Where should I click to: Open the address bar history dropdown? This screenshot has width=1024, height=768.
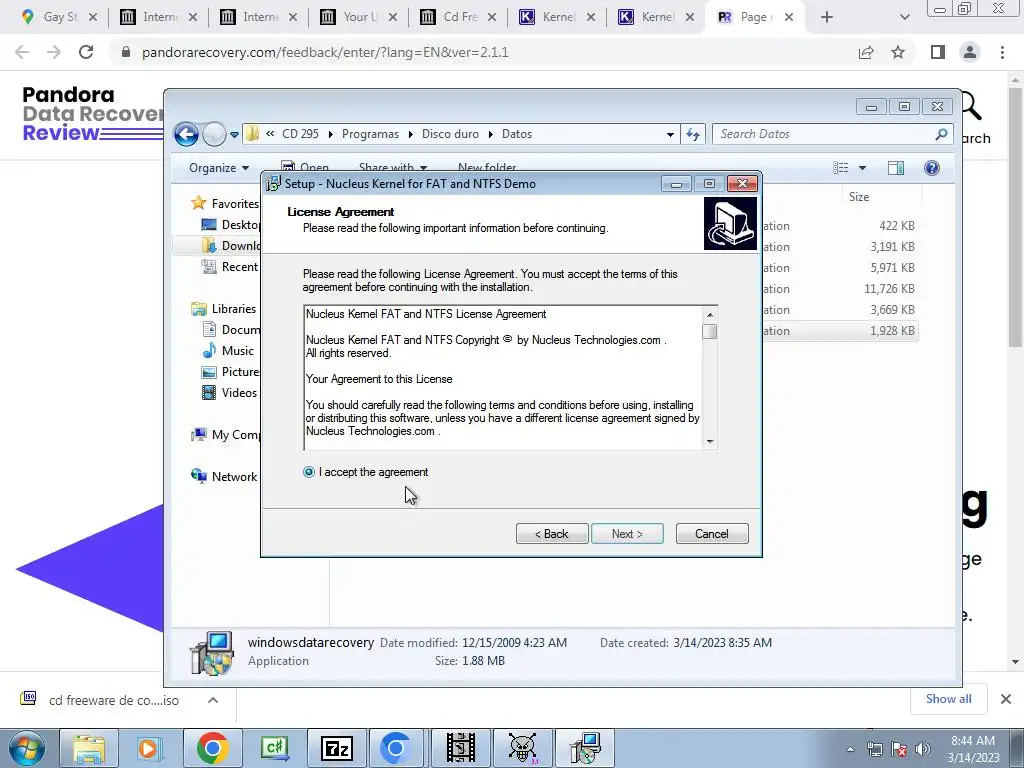coord(670,135)
